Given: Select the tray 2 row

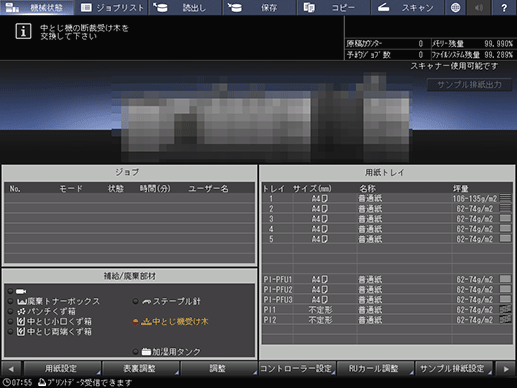Looking at the screenshot, I should [387, 209].
